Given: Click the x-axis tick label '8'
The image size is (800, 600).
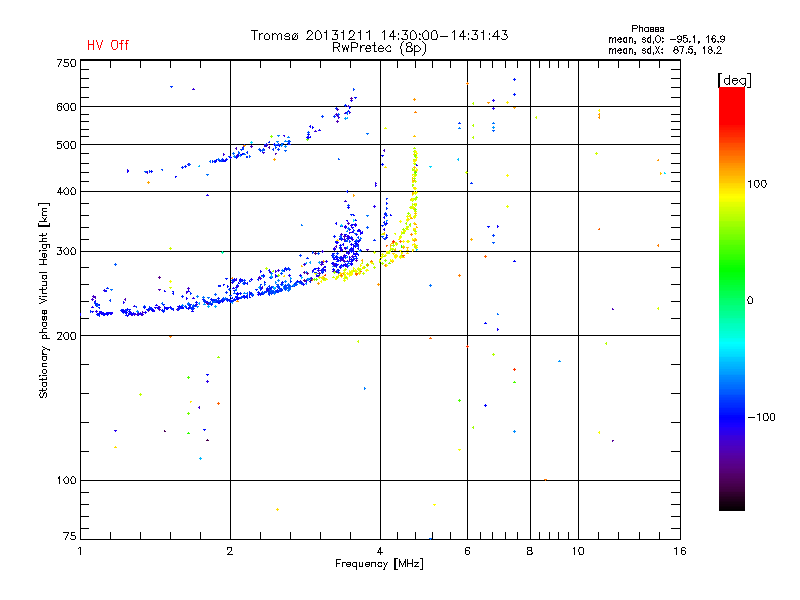Looking at the screenshot, I should coord(530,551).
